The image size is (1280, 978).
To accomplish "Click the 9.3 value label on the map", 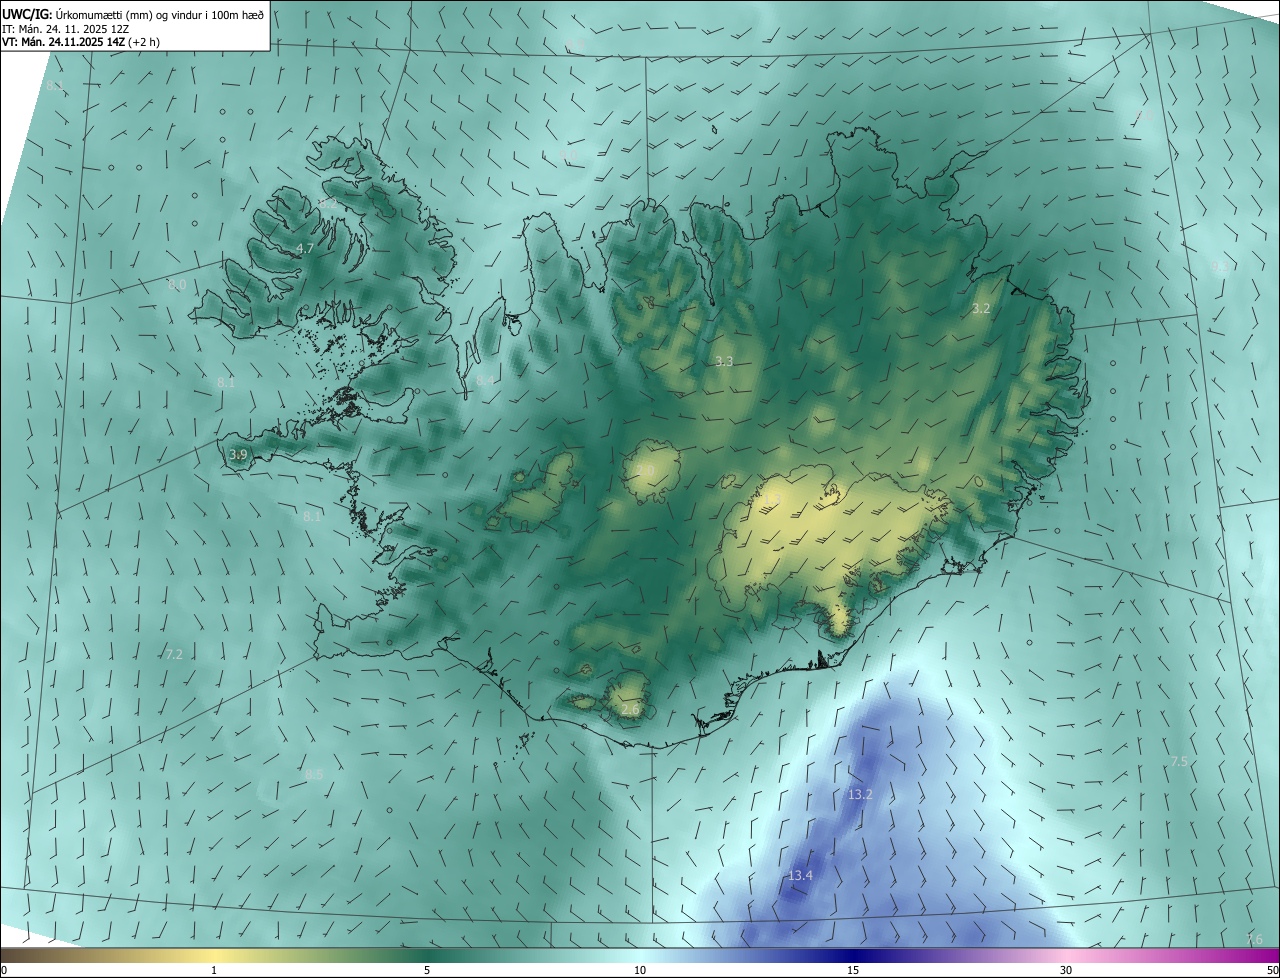I will 1219,268.
